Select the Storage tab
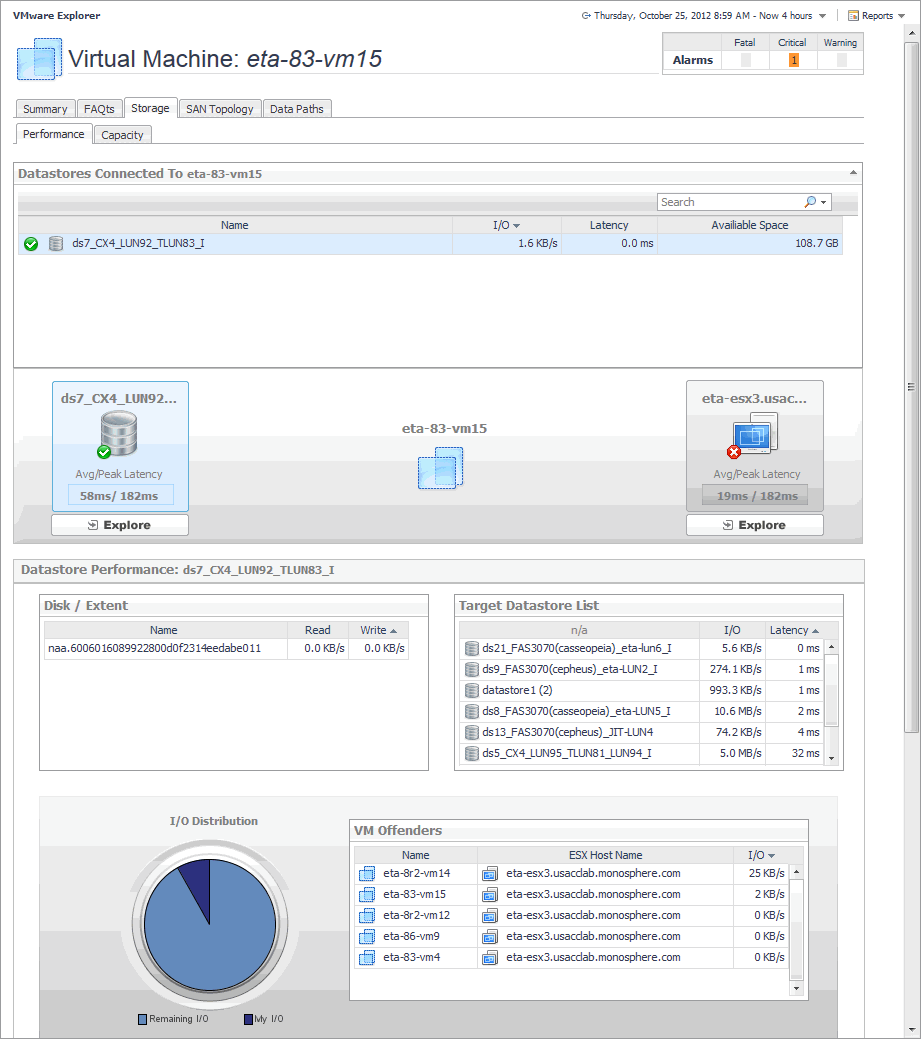The width and height of the screenshot is (921, 1039). [150, 108]
